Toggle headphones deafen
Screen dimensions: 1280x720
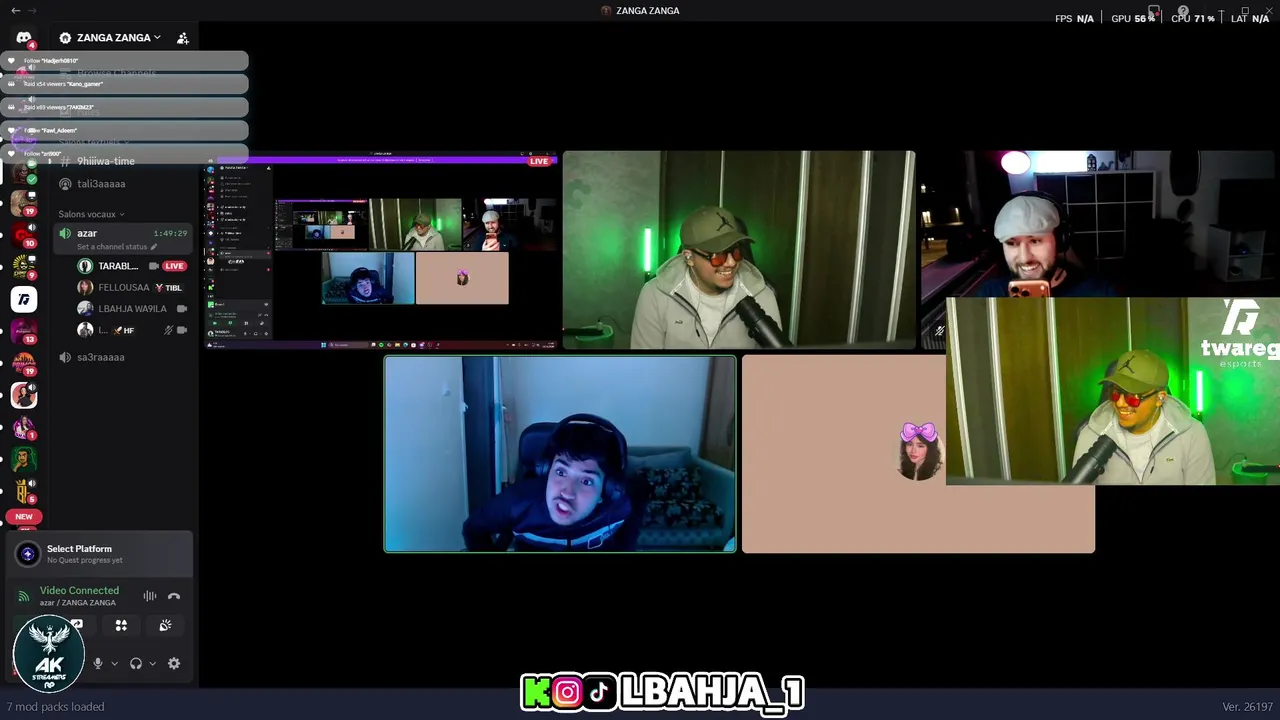pos(136,663)
